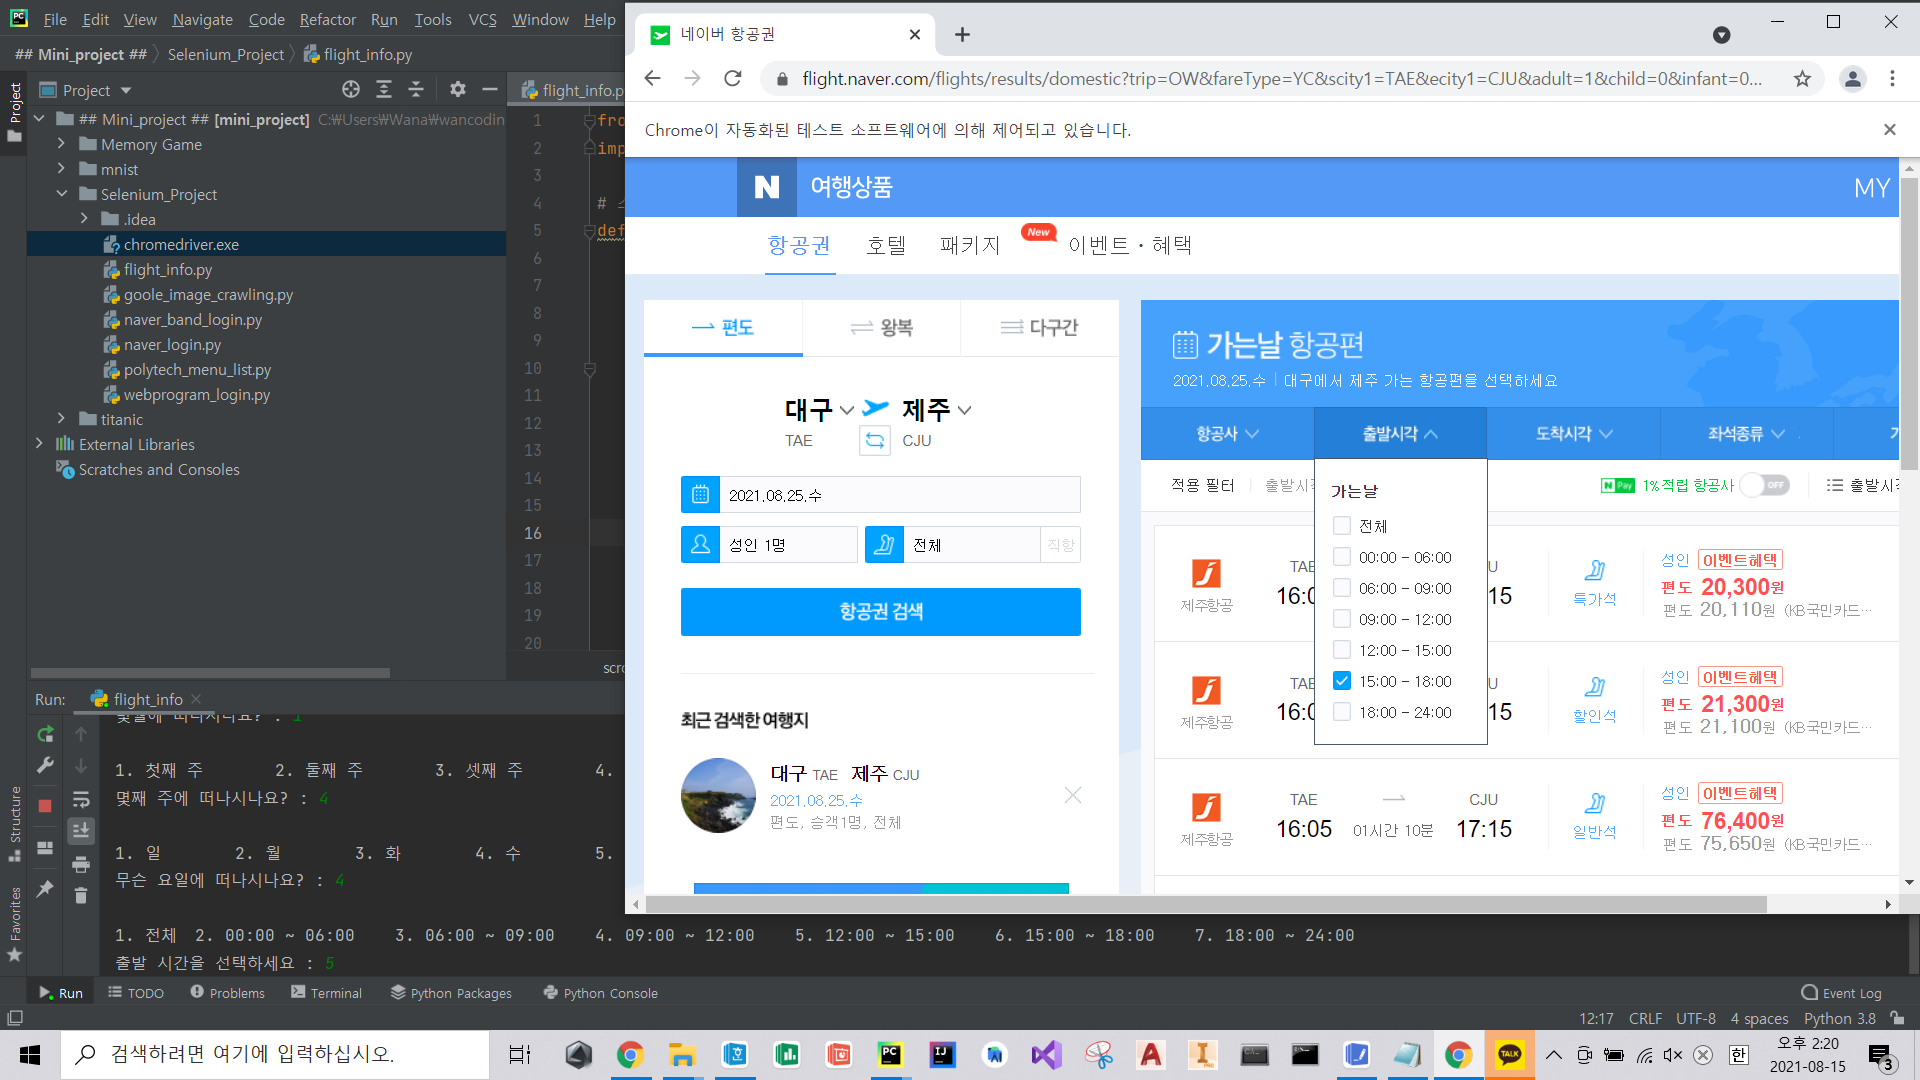
Task: Clear run output with trash icon
Action: point(81,895)
